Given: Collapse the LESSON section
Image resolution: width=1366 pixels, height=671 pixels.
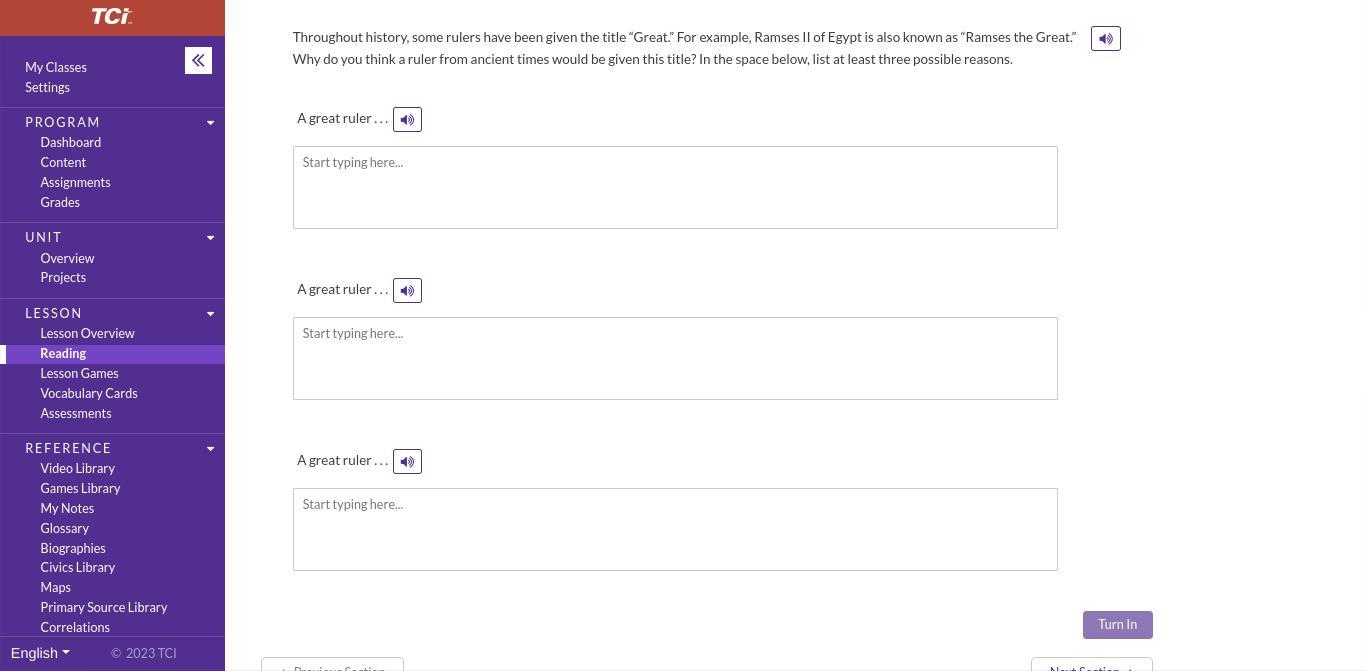Looking at the screenshot, I should pyautogui.click(x=210, y=314).
